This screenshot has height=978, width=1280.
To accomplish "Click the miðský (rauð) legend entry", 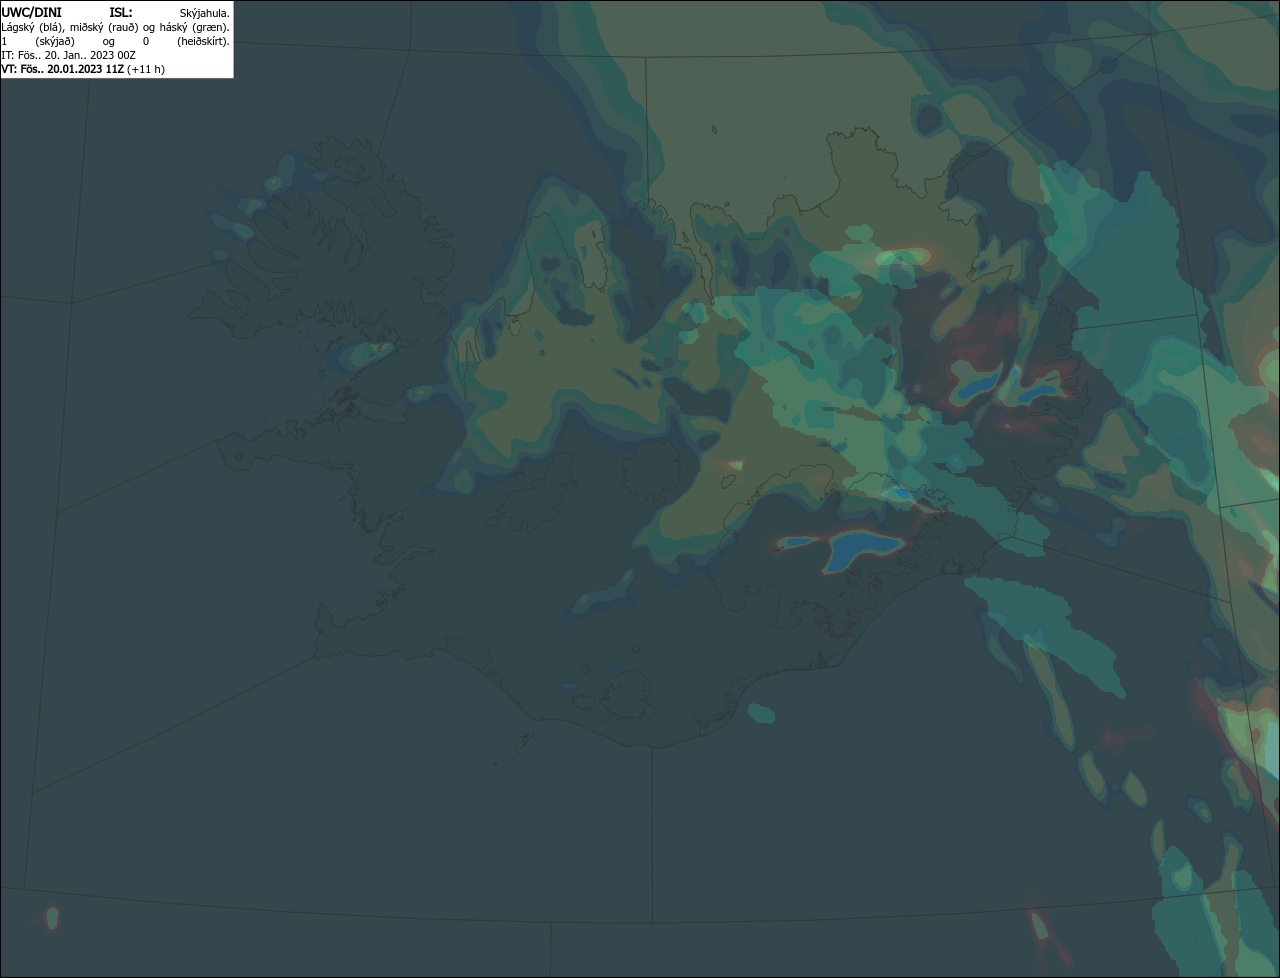I will point(103,27).
